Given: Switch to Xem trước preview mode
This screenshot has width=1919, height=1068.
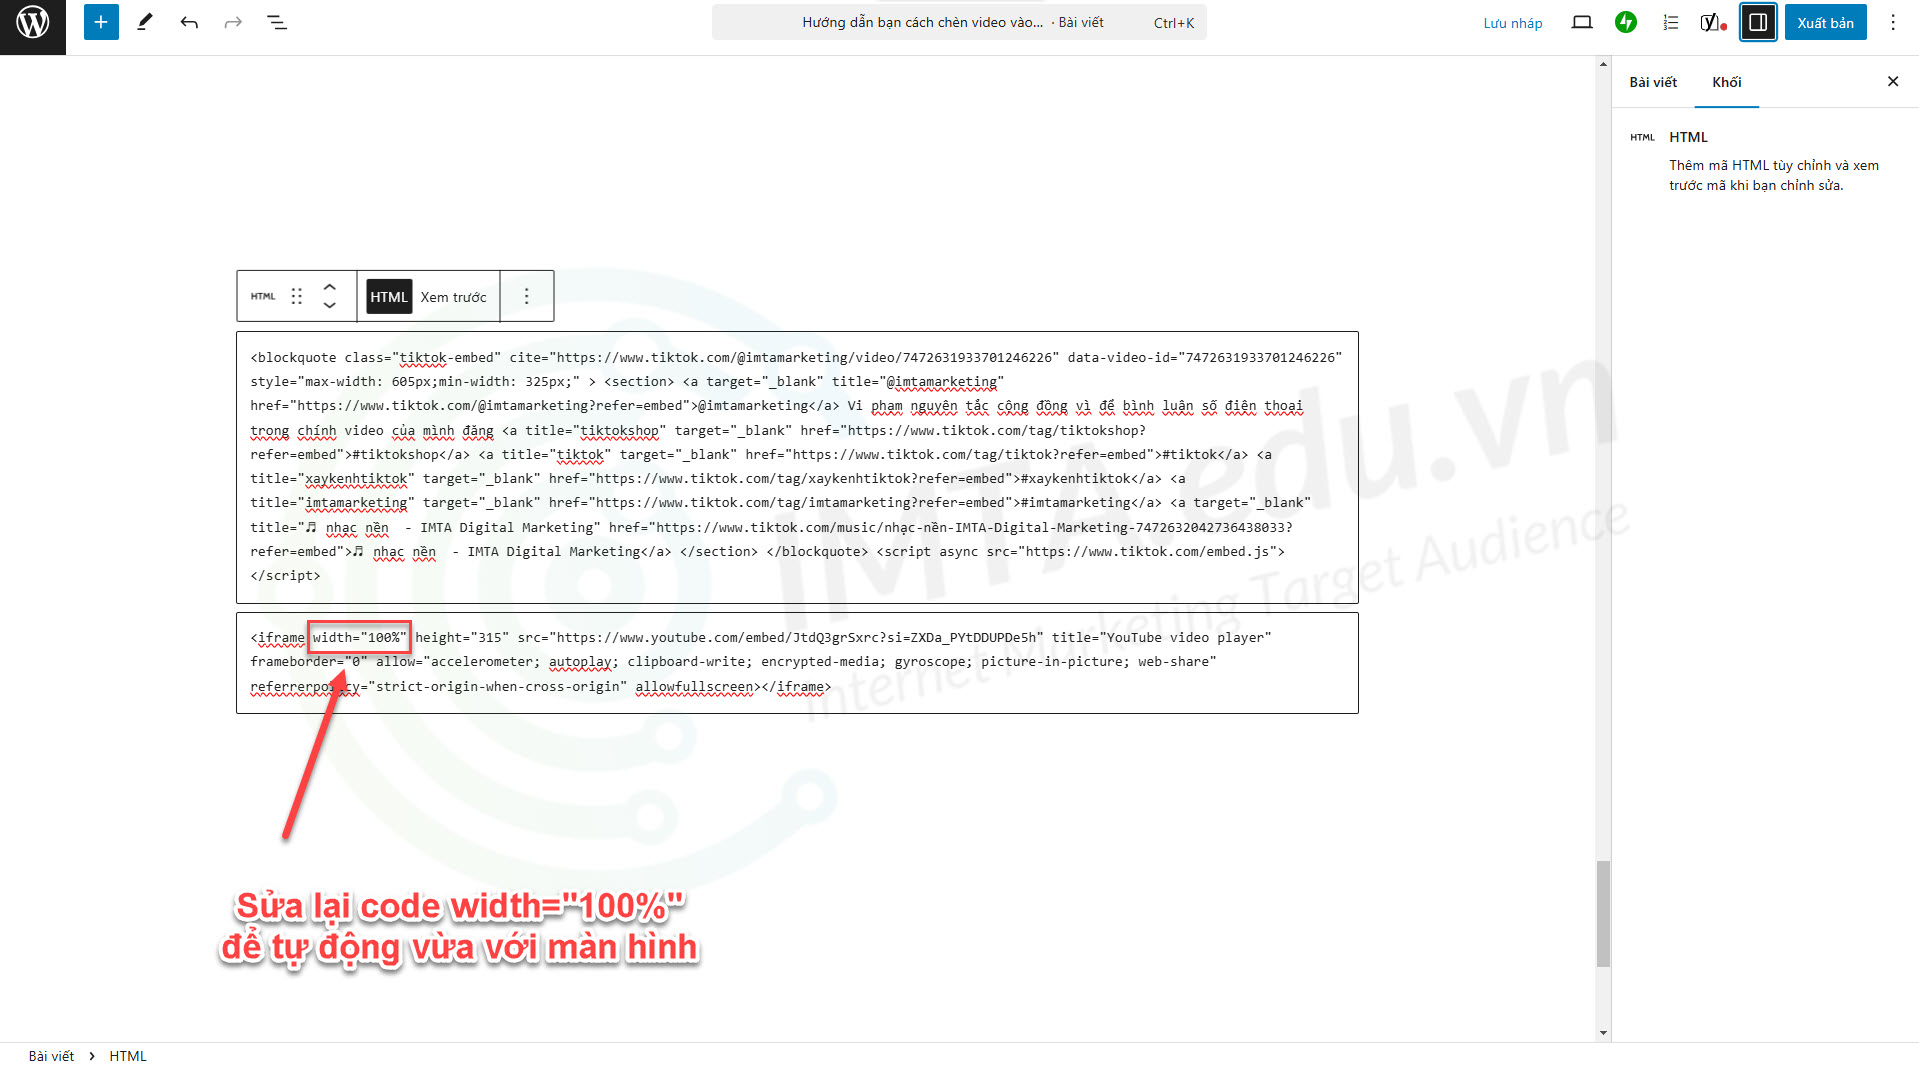Looking at the screenshot, I should 453,297.
